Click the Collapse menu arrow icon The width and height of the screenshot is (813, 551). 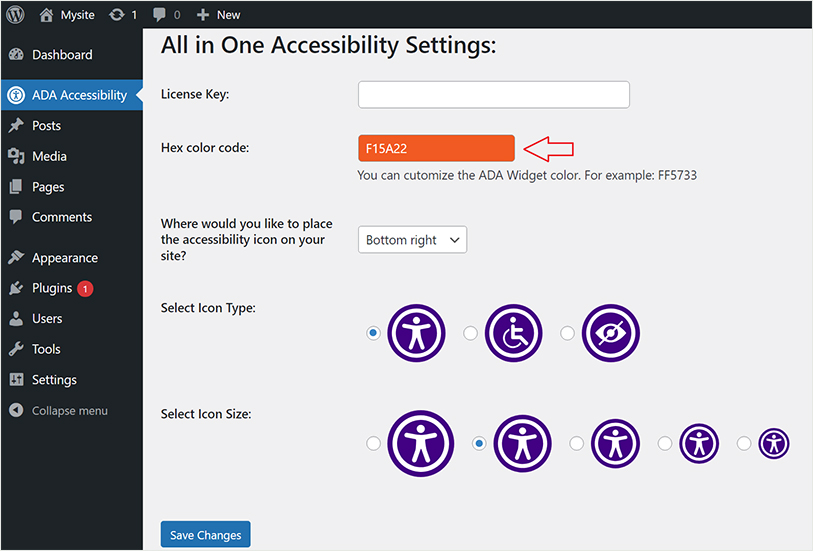[16, 410]
